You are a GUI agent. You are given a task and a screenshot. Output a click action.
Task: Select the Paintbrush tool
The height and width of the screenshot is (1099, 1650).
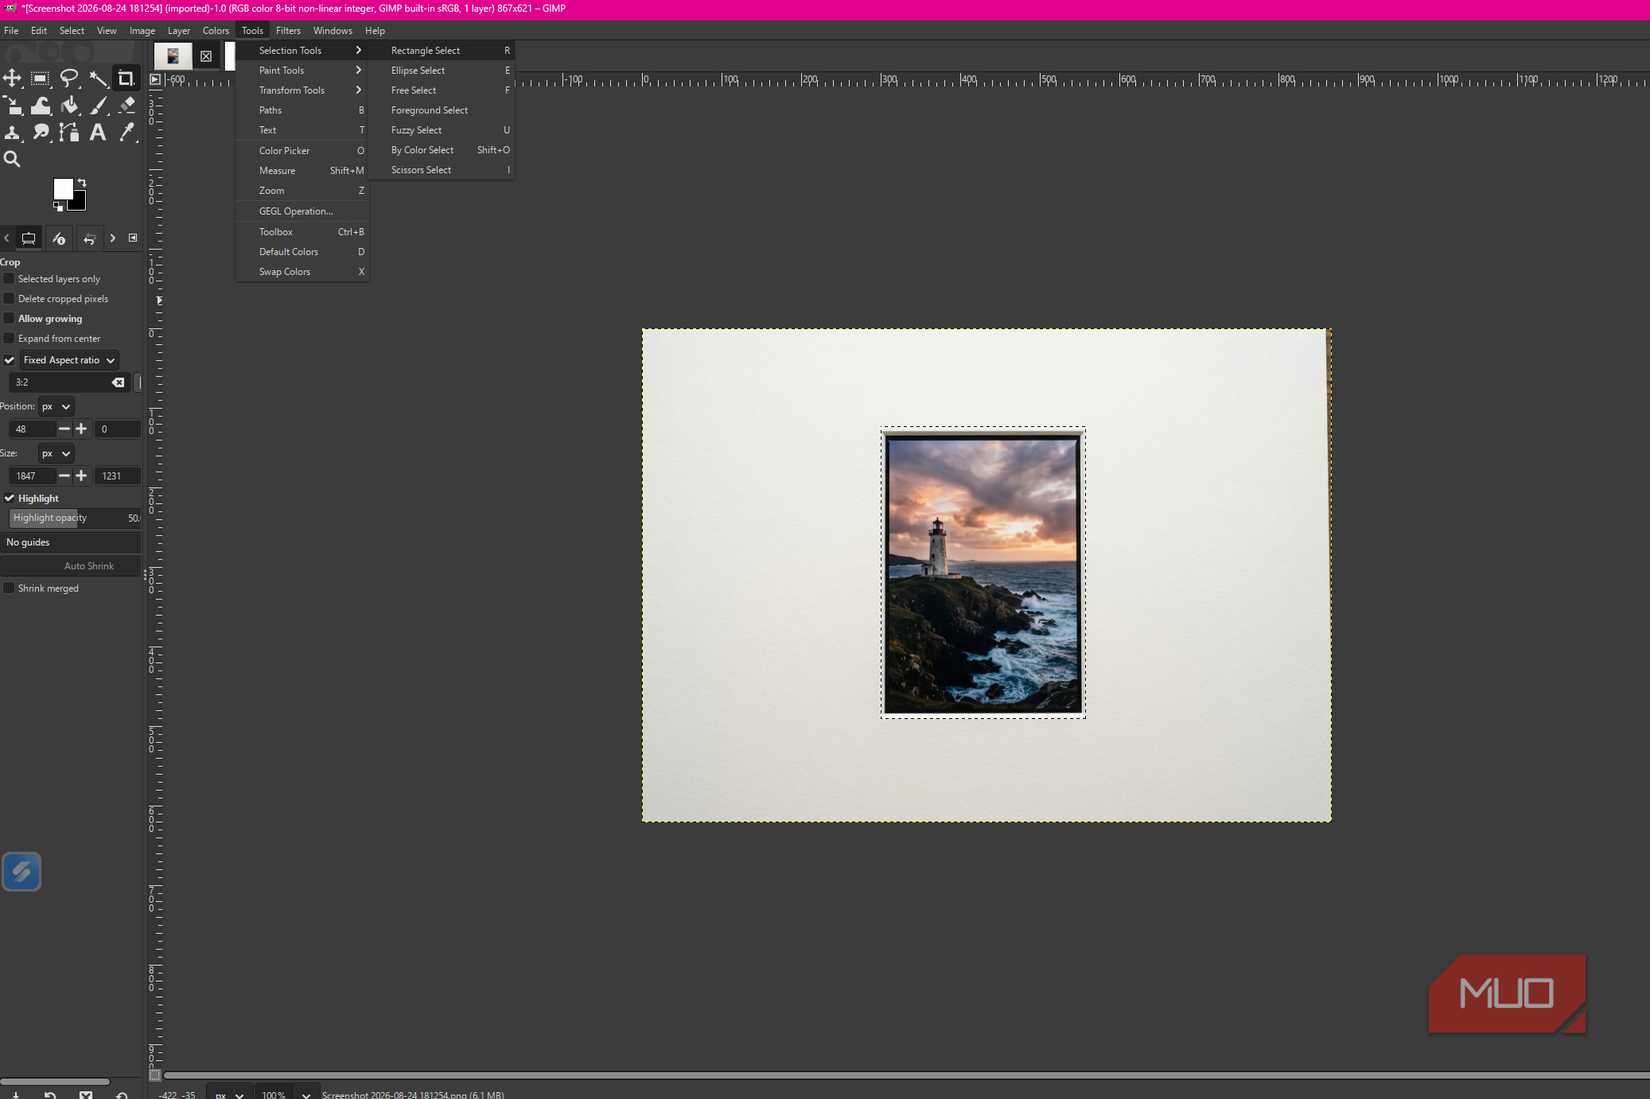[x=98, y=105]
